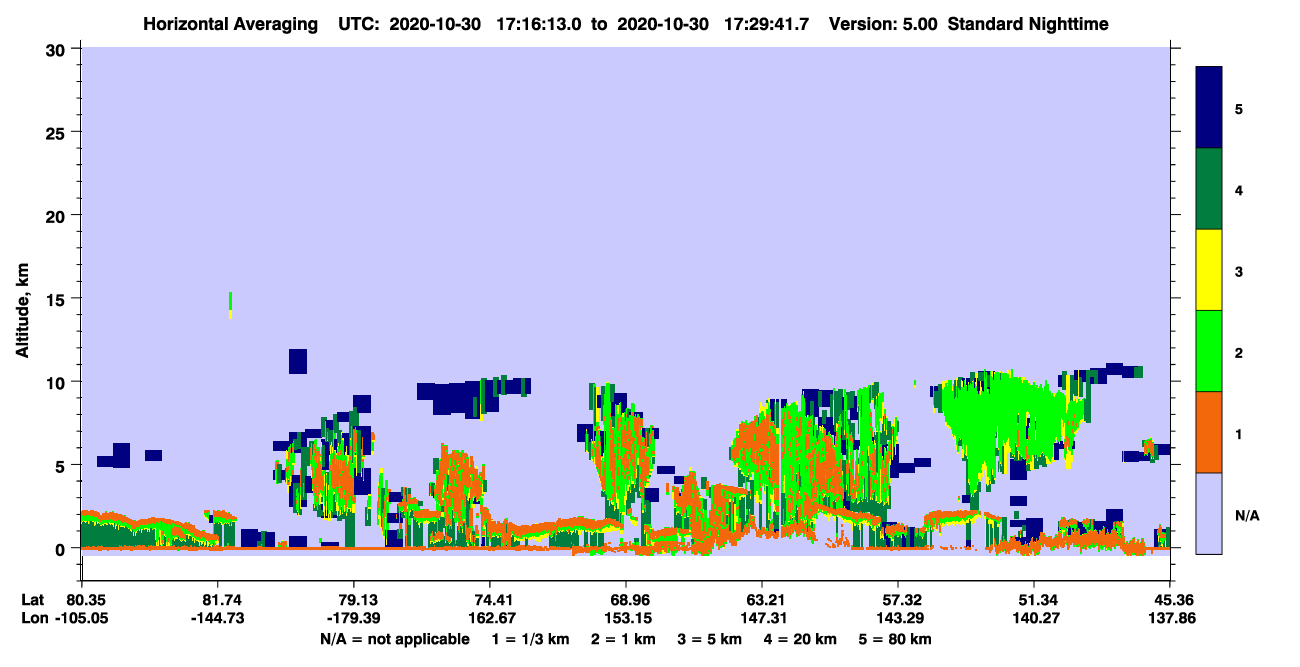Click longitude value -144.73
This screenshot has width=1300, height=667.
coord(217,618)
